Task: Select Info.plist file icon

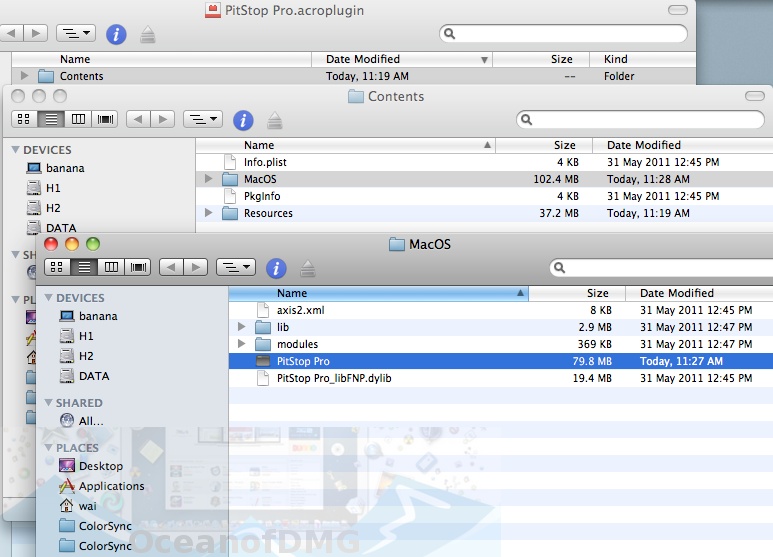Action: pos(230,162)
